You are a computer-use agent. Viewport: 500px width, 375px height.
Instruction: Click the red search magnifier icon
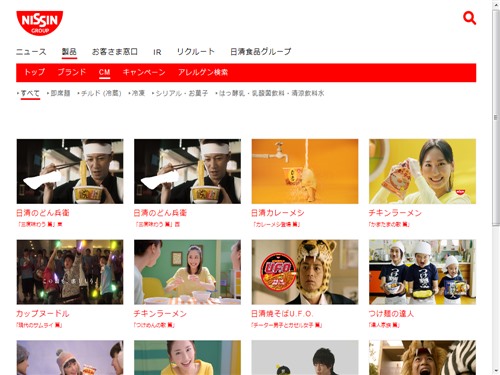[469, 18]
